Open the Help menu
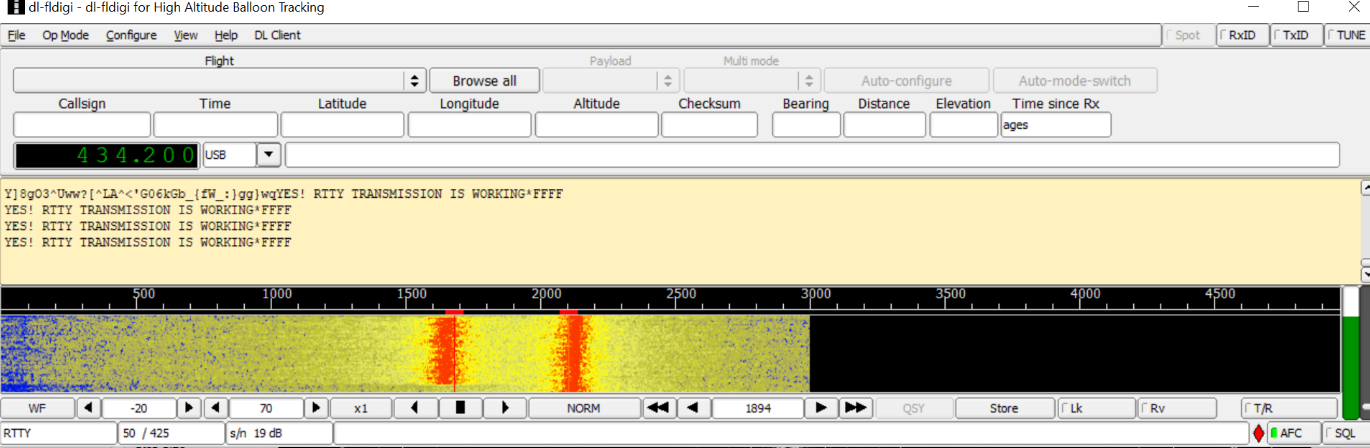The height and width of the screenshot is (448, 1370). (226, 35)
